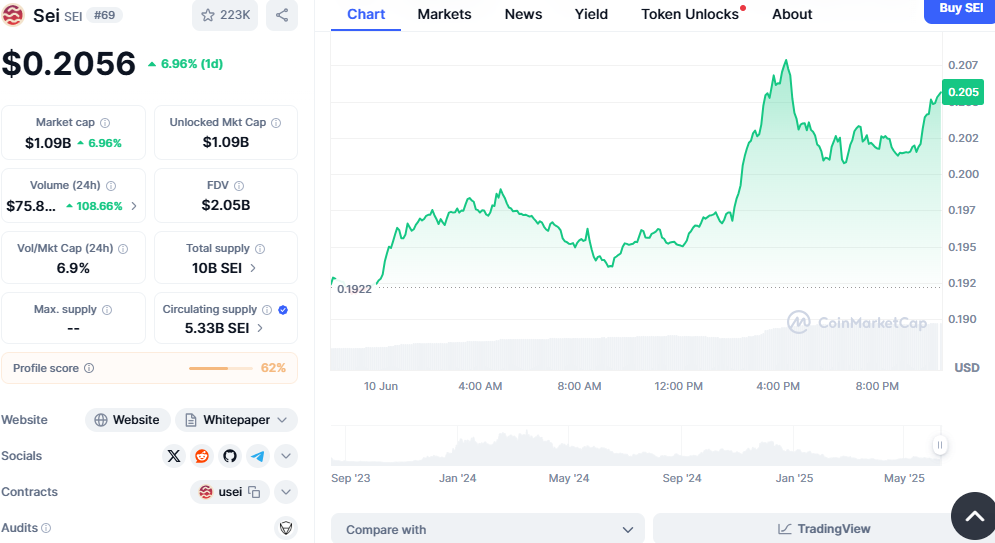Click the blue verified badge for circulating supply
Image resolution: width=995 pixels, height=543 pixels.
tap(283, 310)
